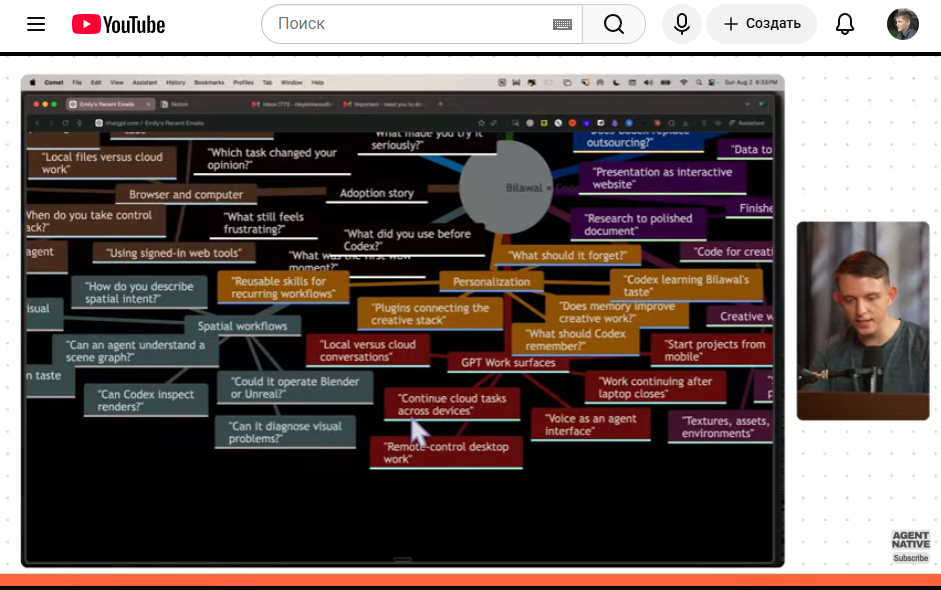This screenshot has height=590, width=941.
Task: Click "Can it diagnose visual problems?" node
Action: (285, 432)
